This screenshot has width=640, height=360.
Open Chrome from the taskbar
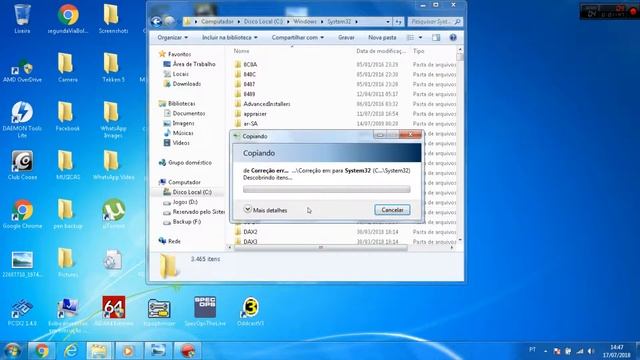(41, 351)
